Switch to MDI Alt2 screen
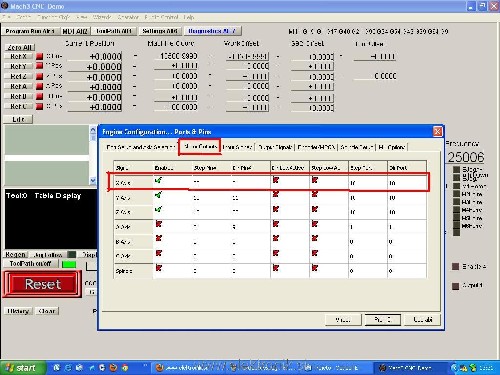Image resolution: width=500 pixels, height=375 pixels. (x=75, y=31)
